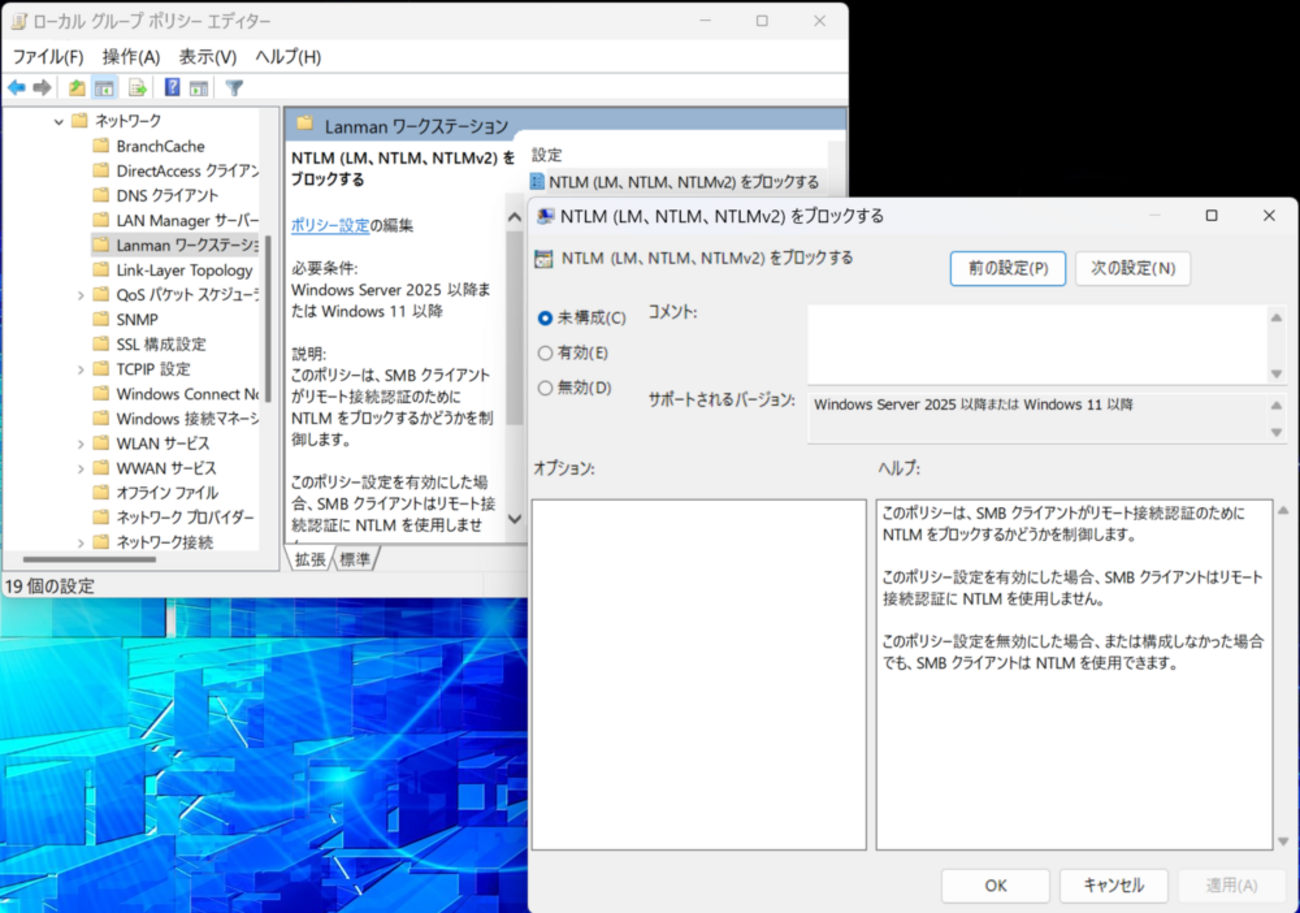Expand the WLAN サービス tree node

point(81,443)
